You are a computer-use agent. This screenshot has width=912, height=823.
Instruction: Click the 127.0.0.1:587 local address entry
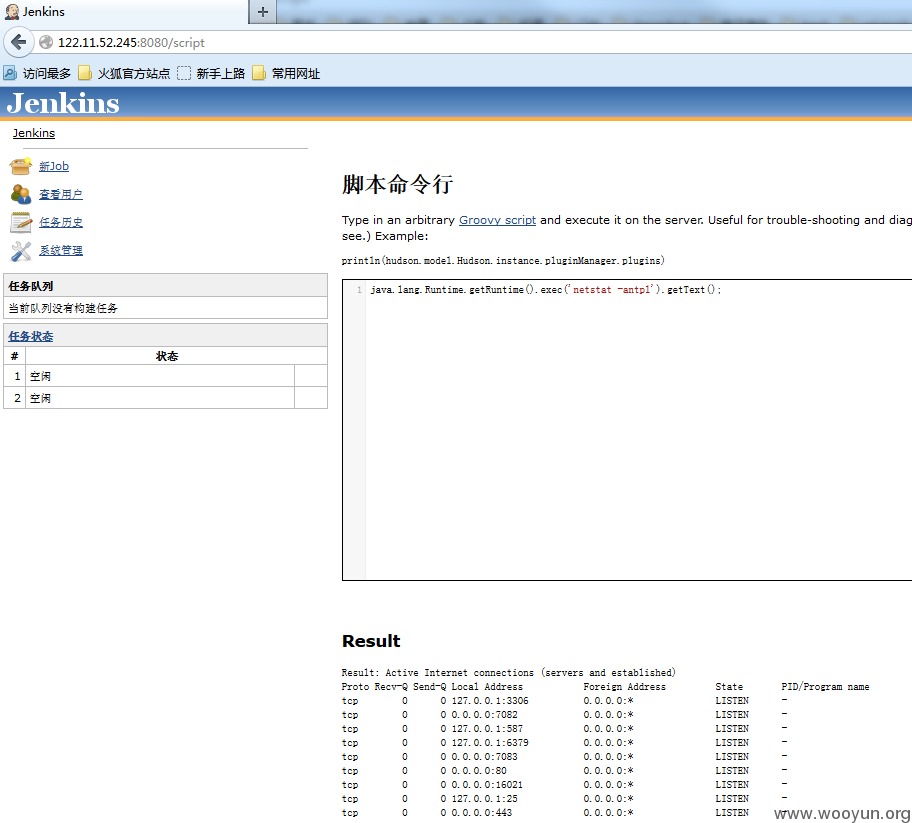[487, 729]
